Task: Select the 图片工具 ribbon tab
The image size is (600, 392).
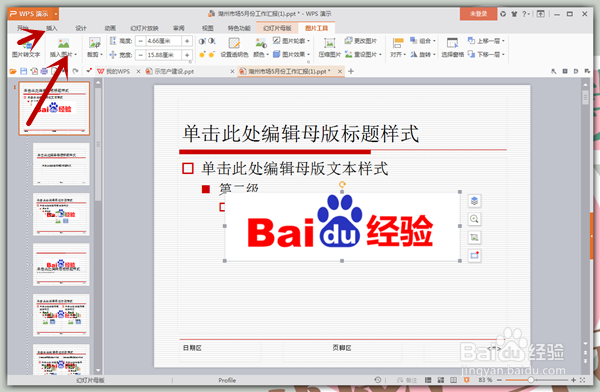Action: pos(316,28)
